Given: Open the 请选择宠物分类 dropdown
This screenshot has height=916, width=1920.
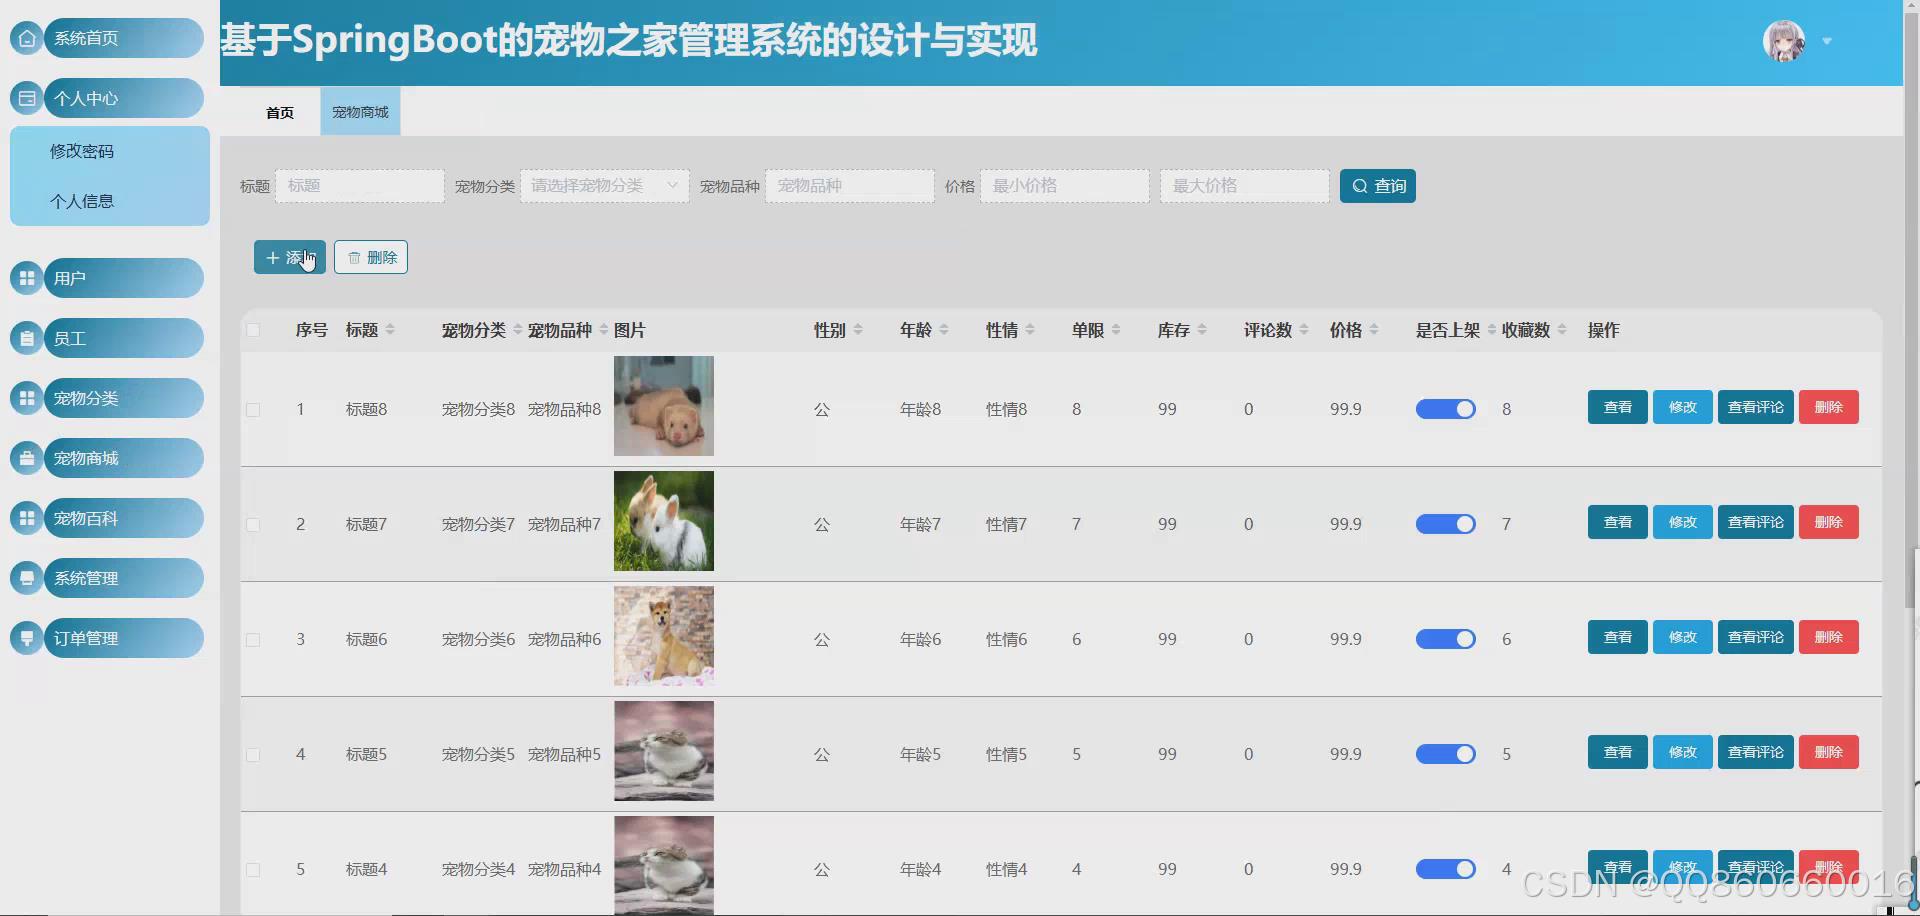Looking at the screenshot, I should tap(604, 186).
